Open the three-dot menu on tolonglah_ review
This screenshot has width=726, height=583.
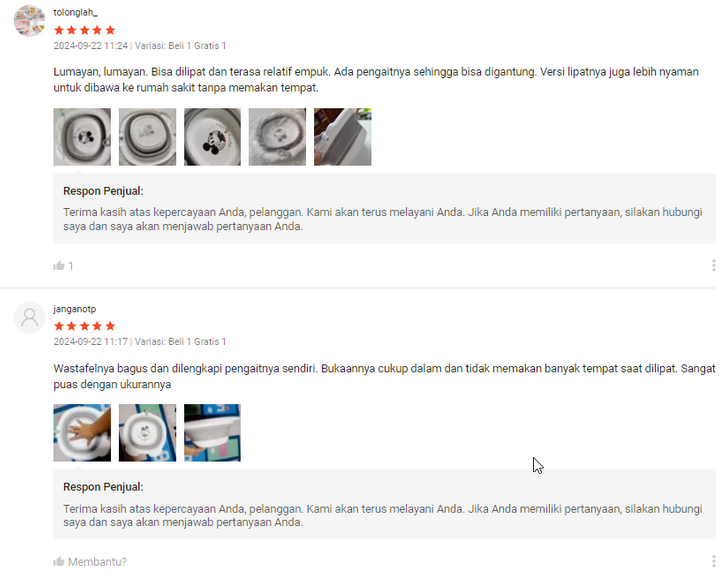713,265
